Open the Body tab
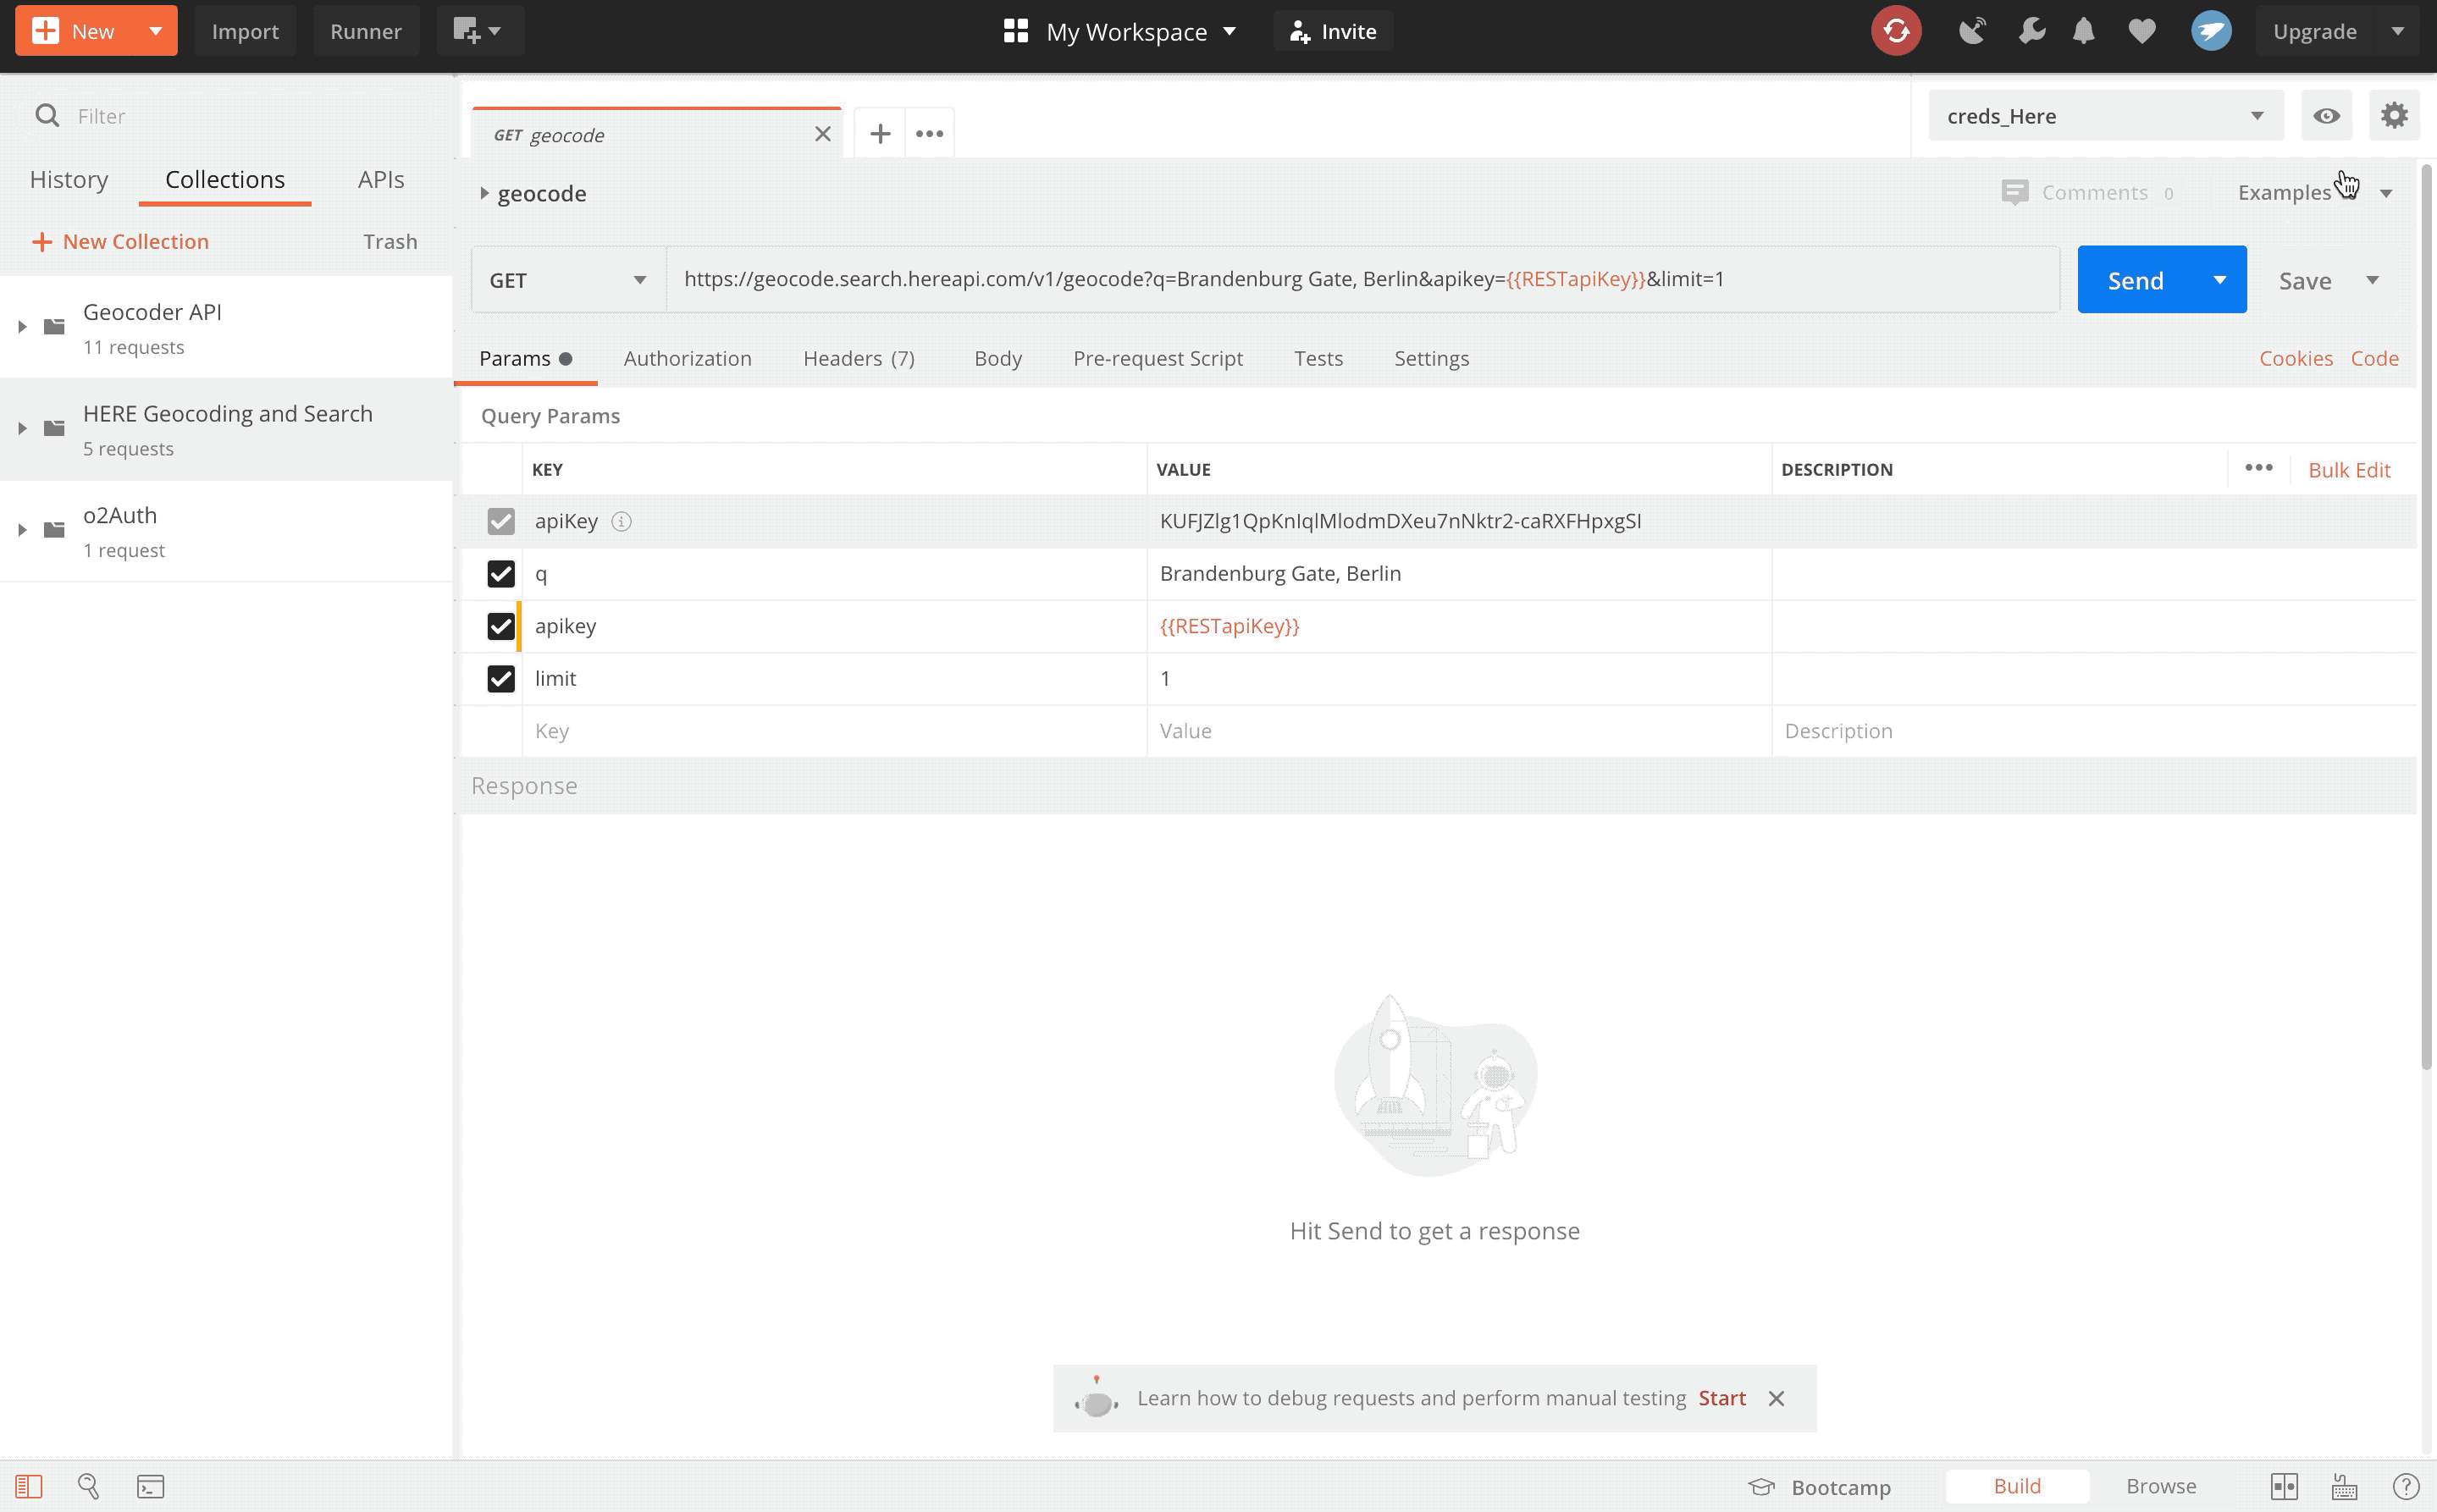 (997, 358)
